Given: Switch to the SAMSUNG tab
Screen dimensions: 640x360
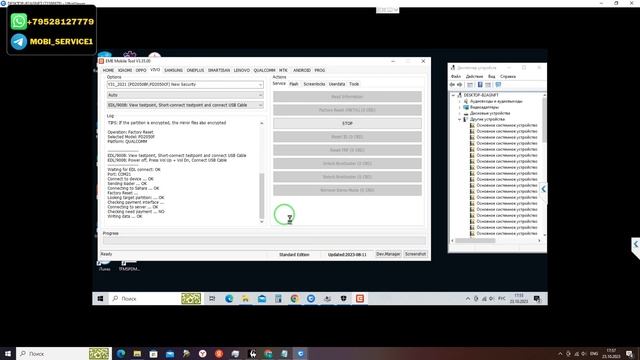Looking at the screenshot, I should click(x=173, y=70).
